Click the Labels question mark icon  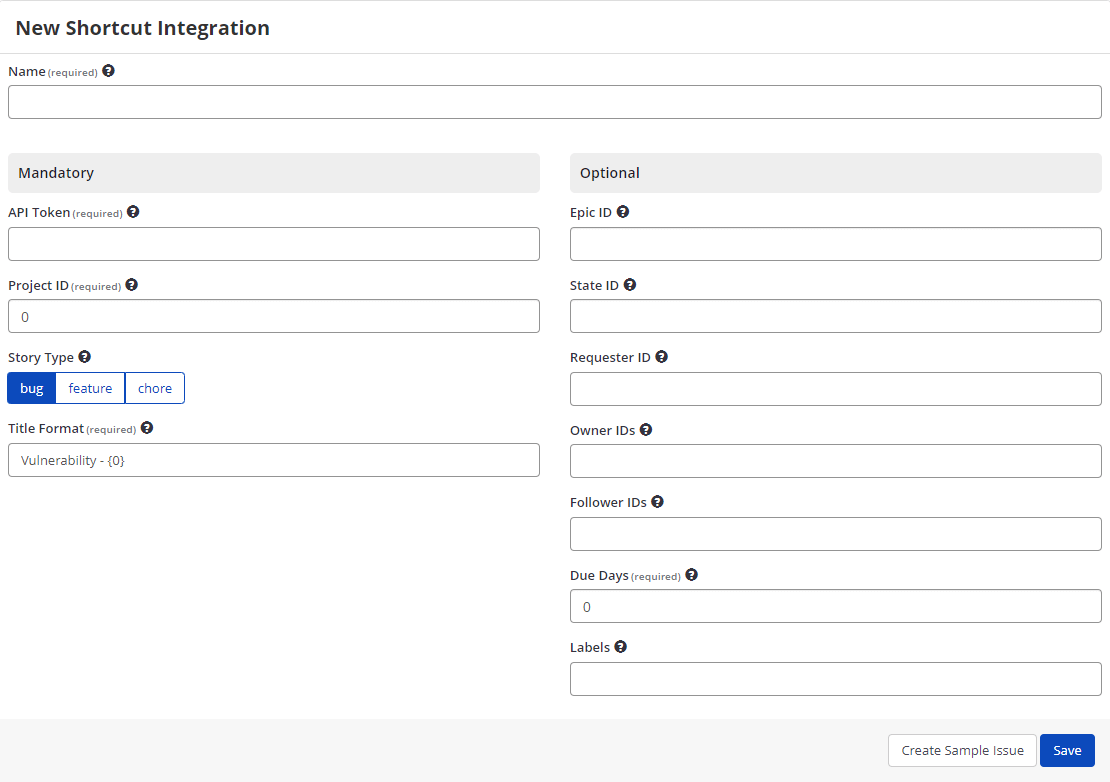pos(620,646)
